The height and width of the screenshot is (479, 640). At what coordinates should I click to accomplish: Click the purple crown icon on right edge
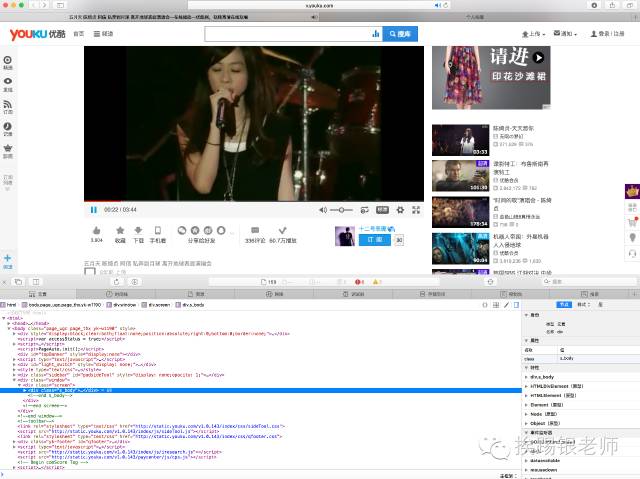(632, 191)
